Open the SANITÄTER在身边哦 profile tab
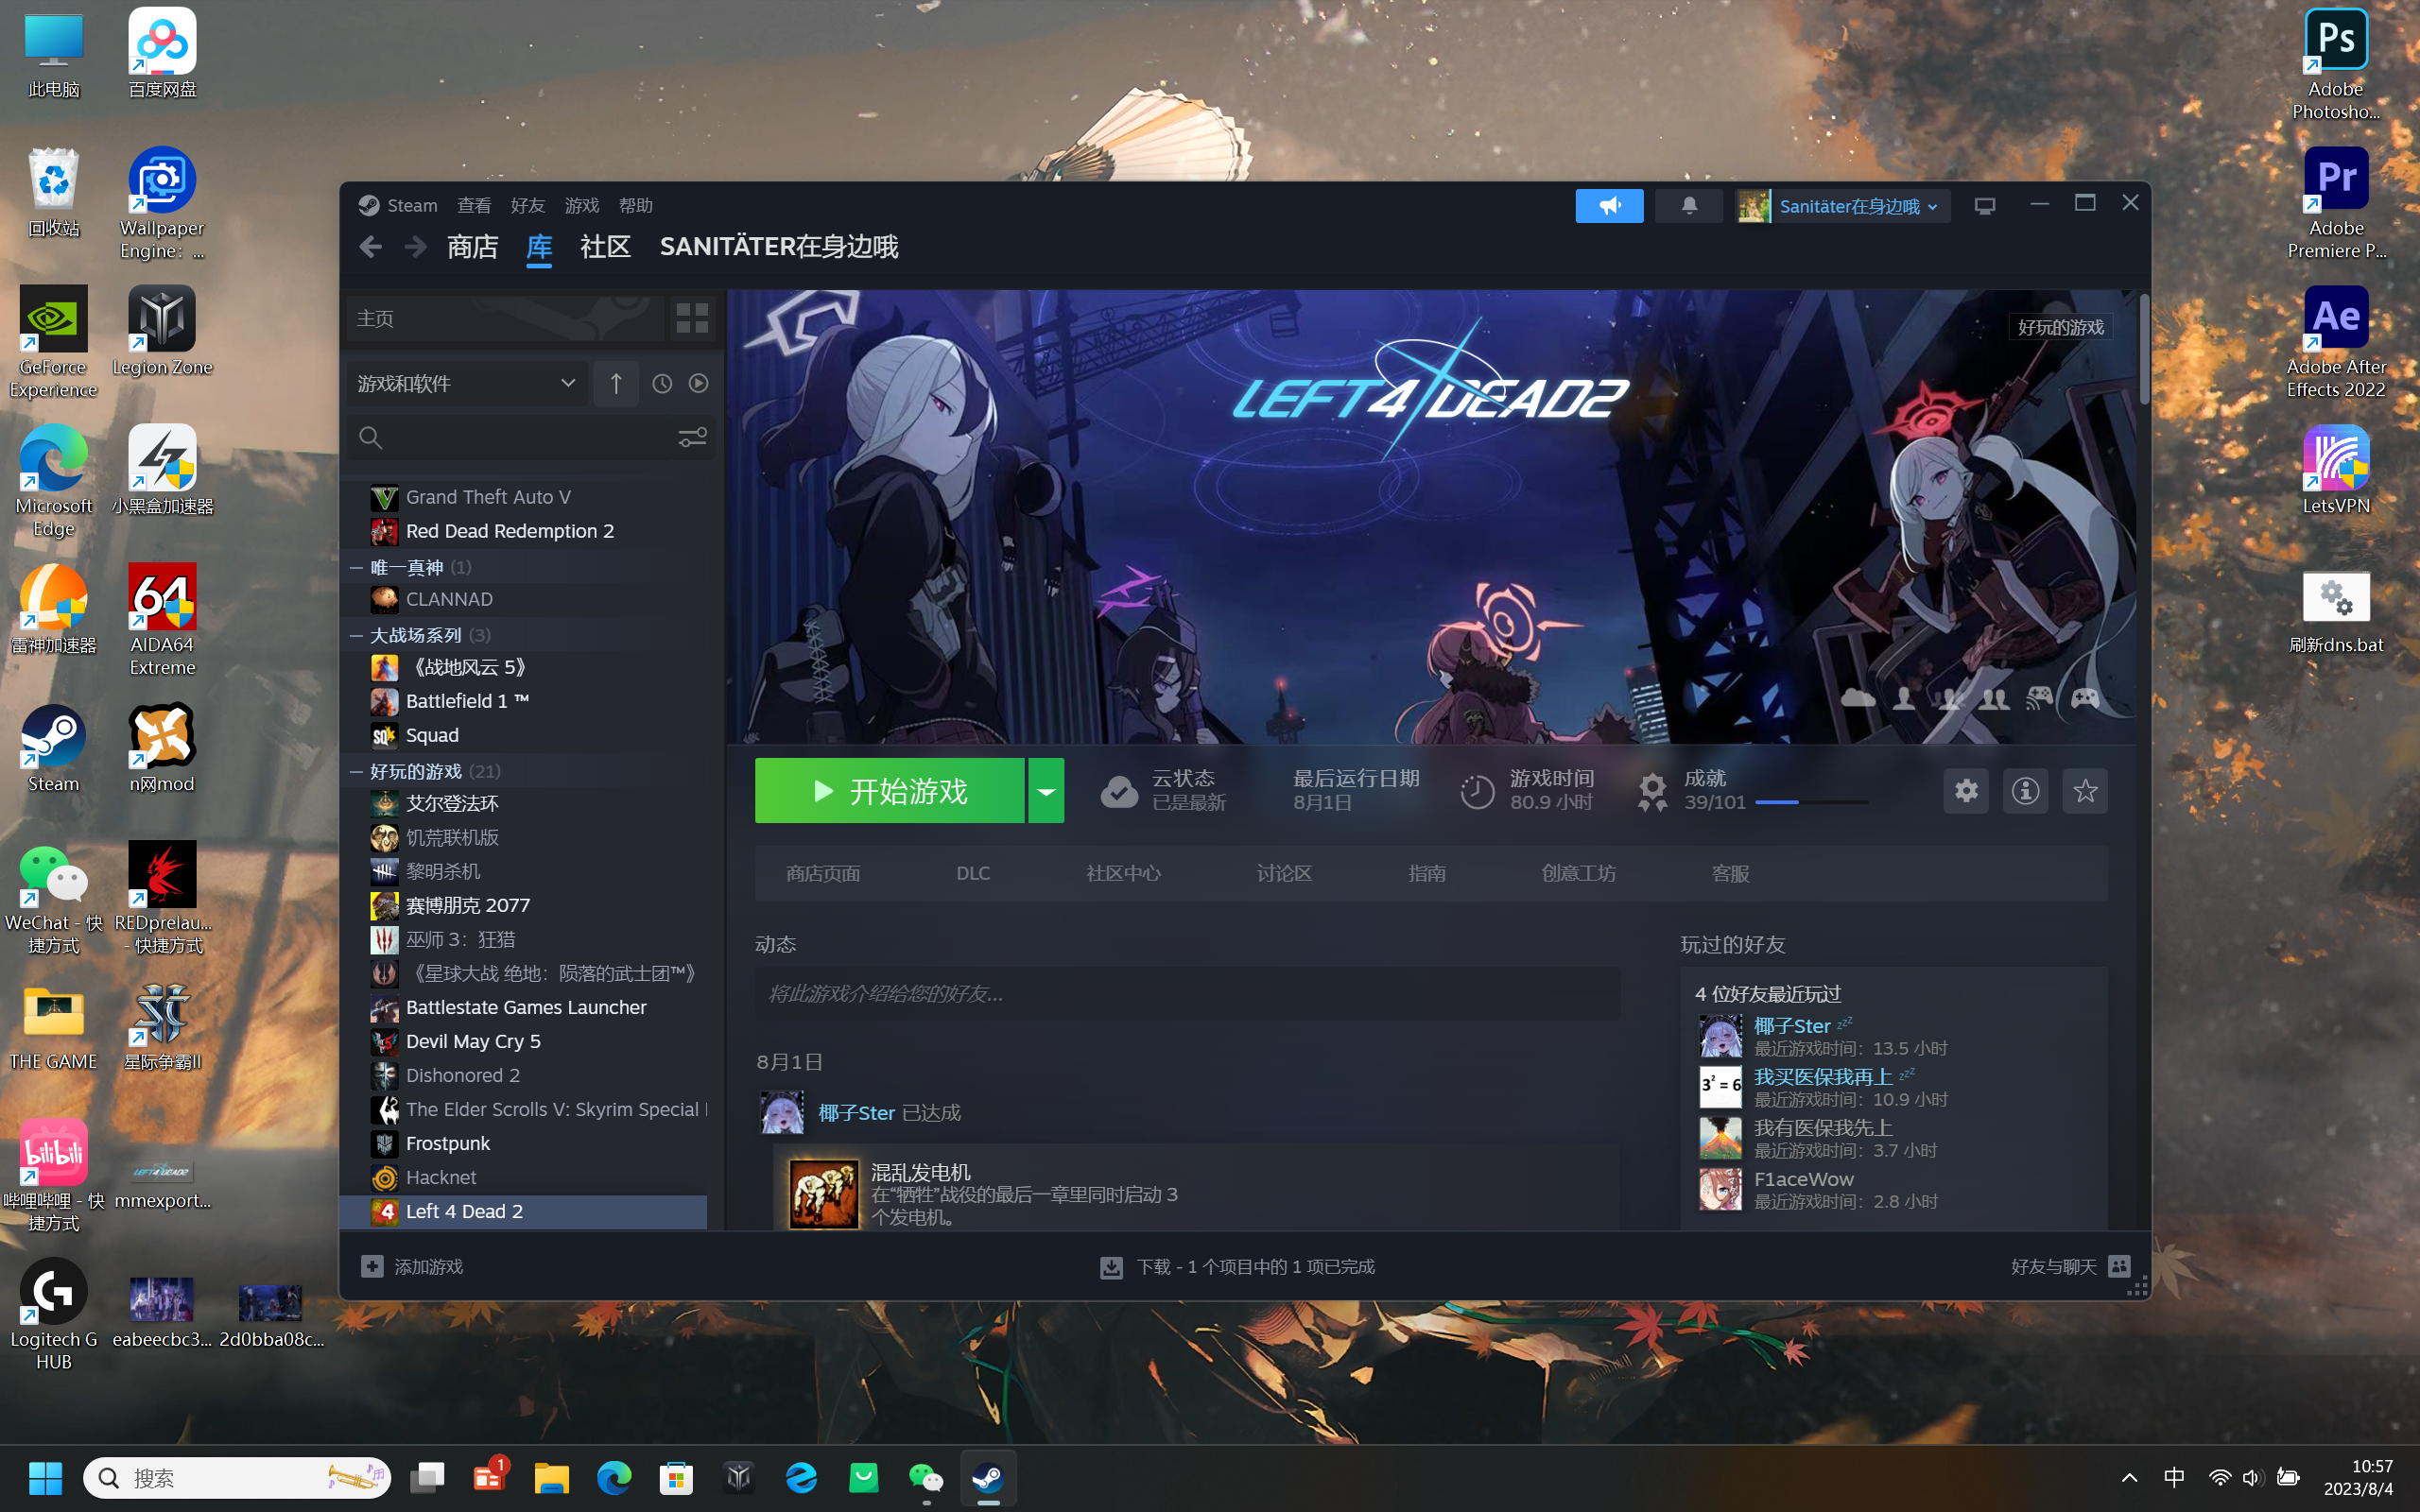Image resolution: width=2420 pixels, height=1512 pixels. (x=779, y=247)
